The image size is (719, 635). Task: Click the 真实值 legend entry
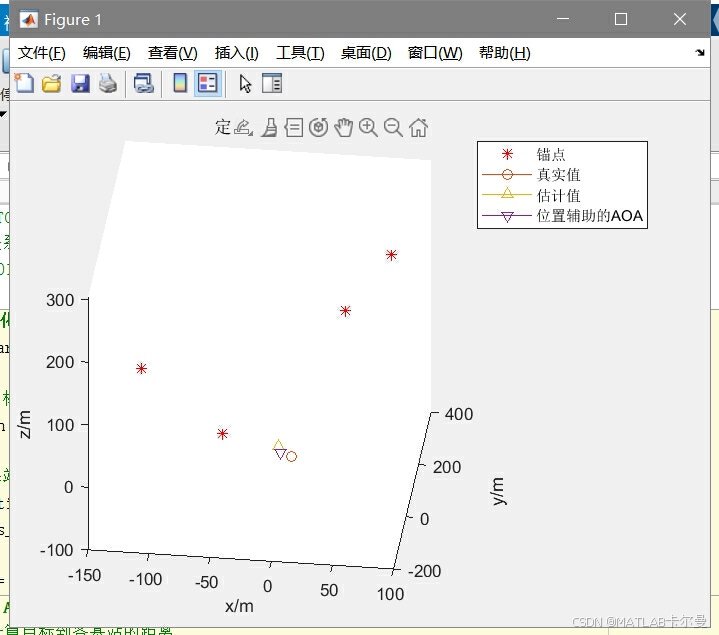click(x=559, y=175)
